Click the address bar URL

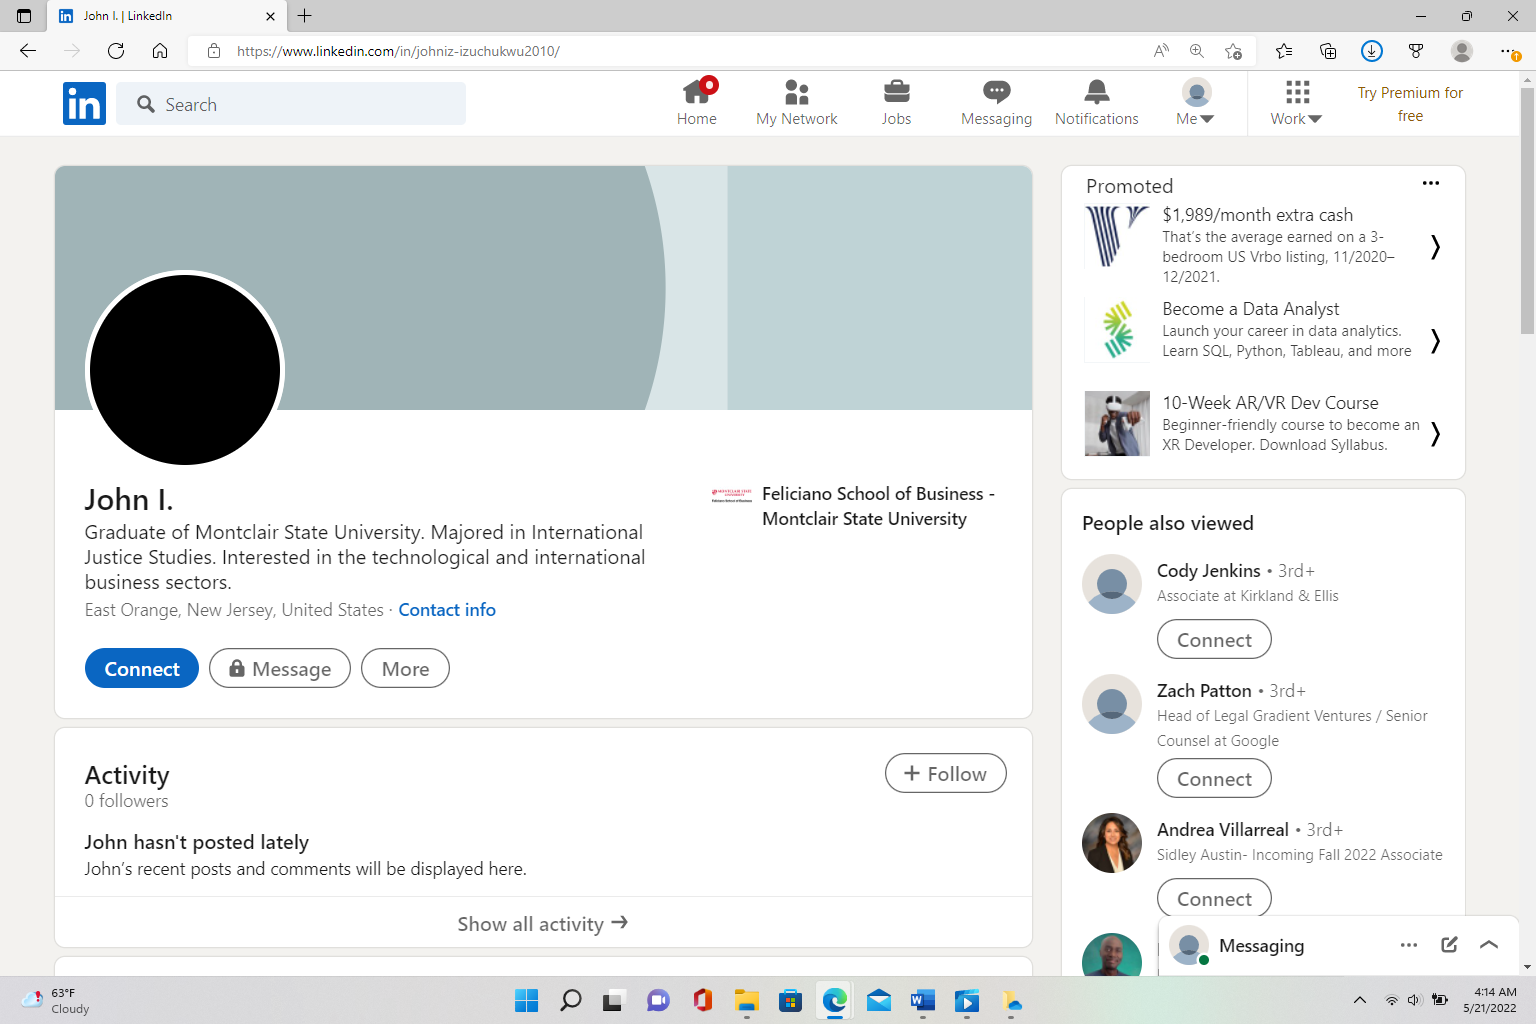[398, 51]
